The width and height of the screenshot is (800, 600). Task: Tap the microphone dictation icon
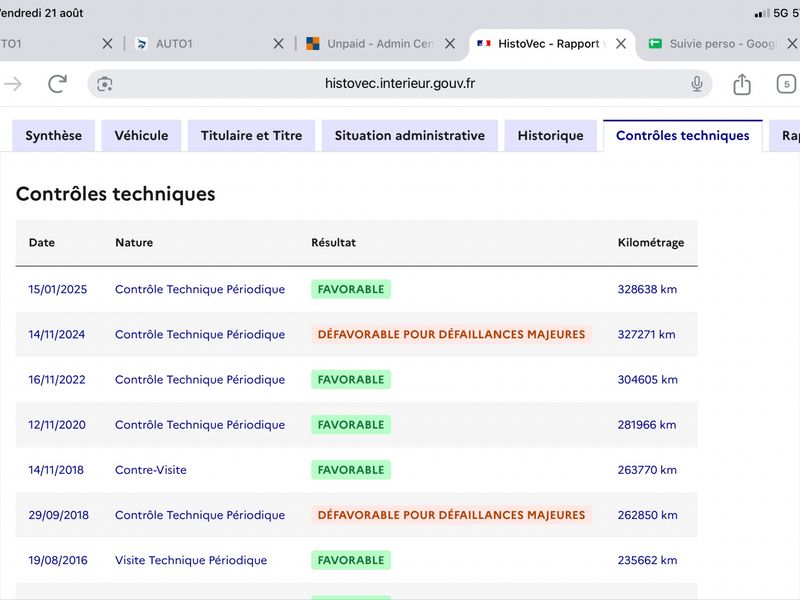pos(696,84)
